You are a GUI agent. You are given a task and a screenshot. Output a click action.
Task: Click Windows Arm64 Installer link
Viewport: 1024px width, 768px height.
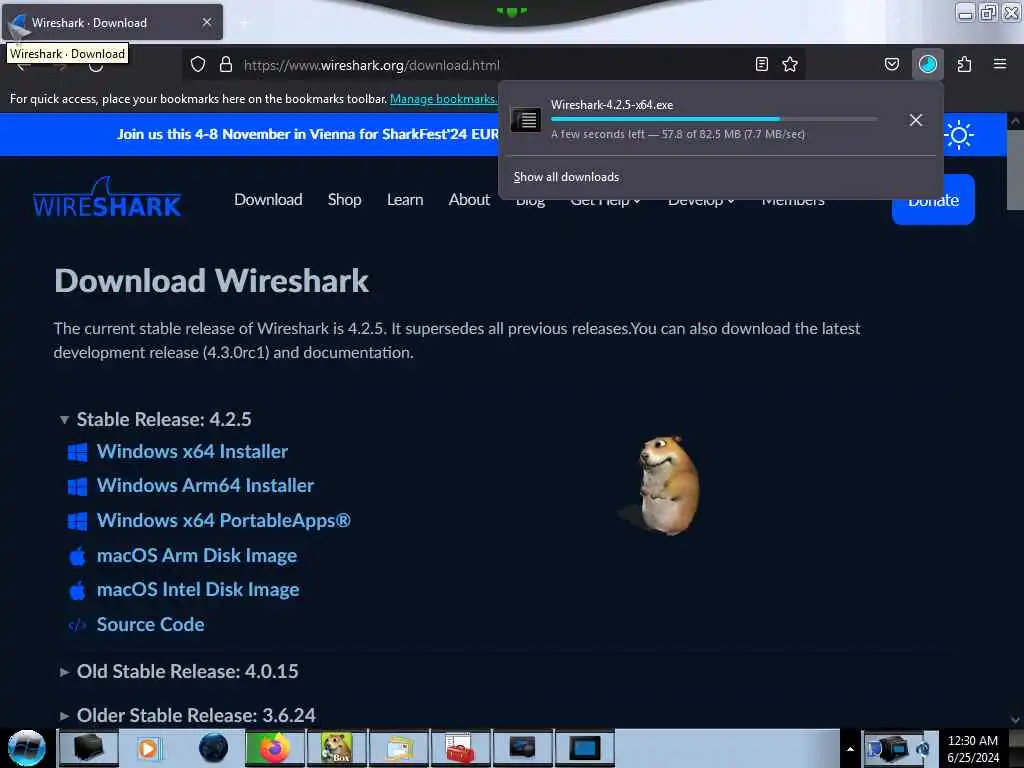click(205, 485)
